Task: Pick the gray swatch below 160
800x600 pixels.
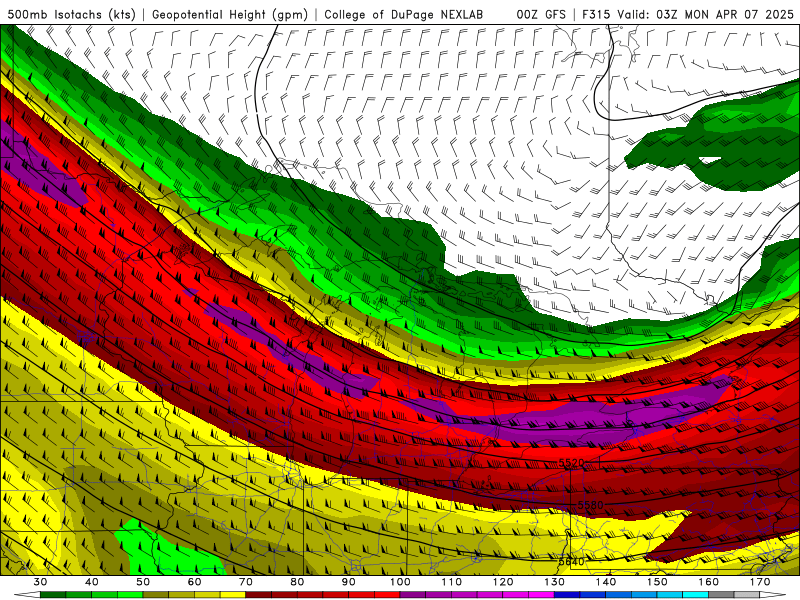Action: [x=721, y=595]
